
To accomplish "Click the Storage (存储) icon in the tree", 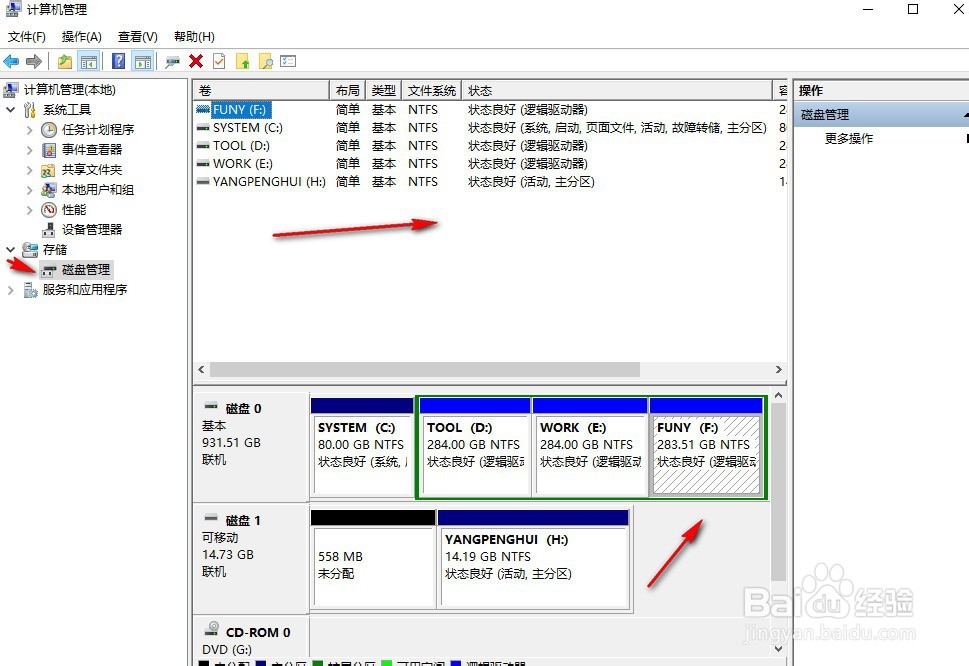I will (x=30, y=250).
